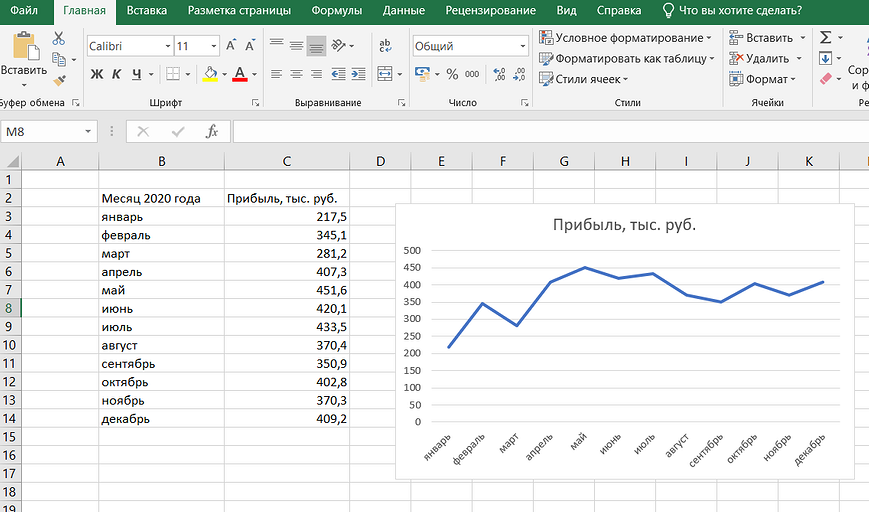The width and height of the screenshot is (869, 512).
Task: Apply percent style to the cell
Action: [452, 74]
